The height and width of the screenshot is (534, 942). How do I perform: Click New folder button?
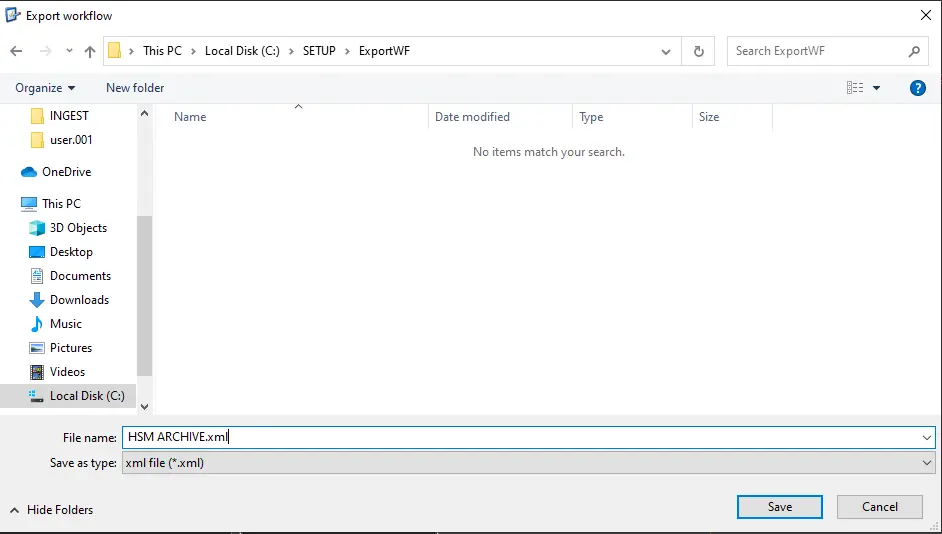135,88
